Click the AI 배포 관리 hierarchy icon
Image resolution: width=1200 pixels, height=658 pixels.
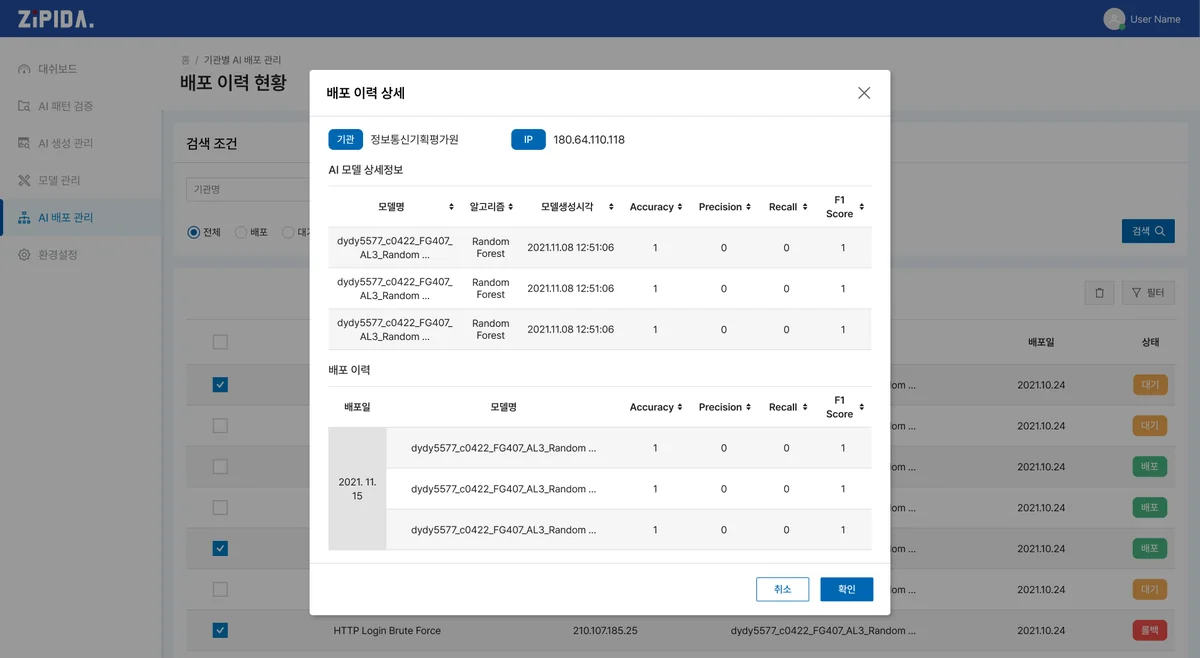click(x=25, y=217)
